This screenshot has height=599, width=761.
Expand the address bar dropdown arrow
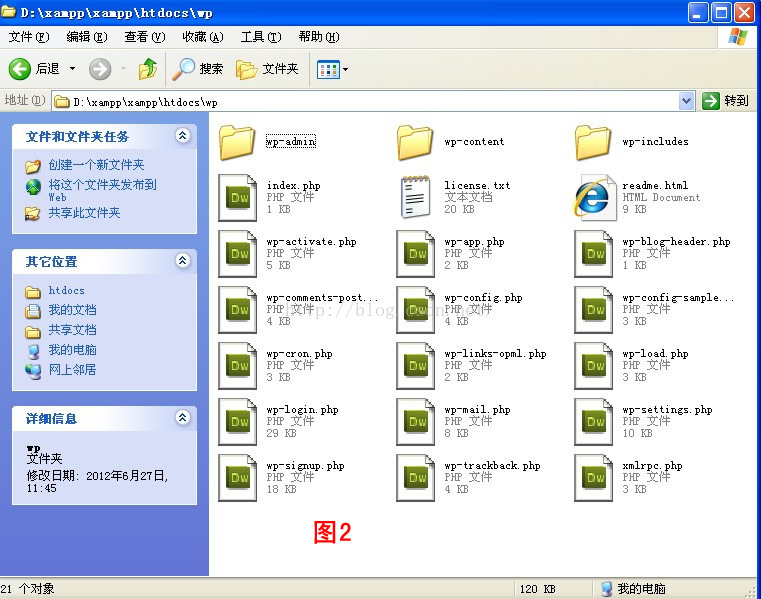pyautogui.click(x=686, y=101)
